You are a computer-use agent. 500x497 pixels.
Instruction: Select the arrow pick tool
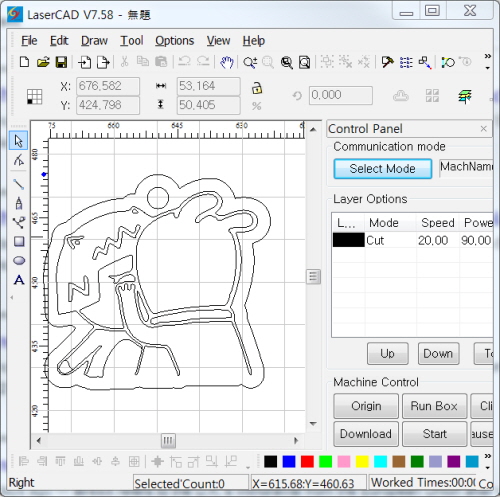[x=19, y=141]
